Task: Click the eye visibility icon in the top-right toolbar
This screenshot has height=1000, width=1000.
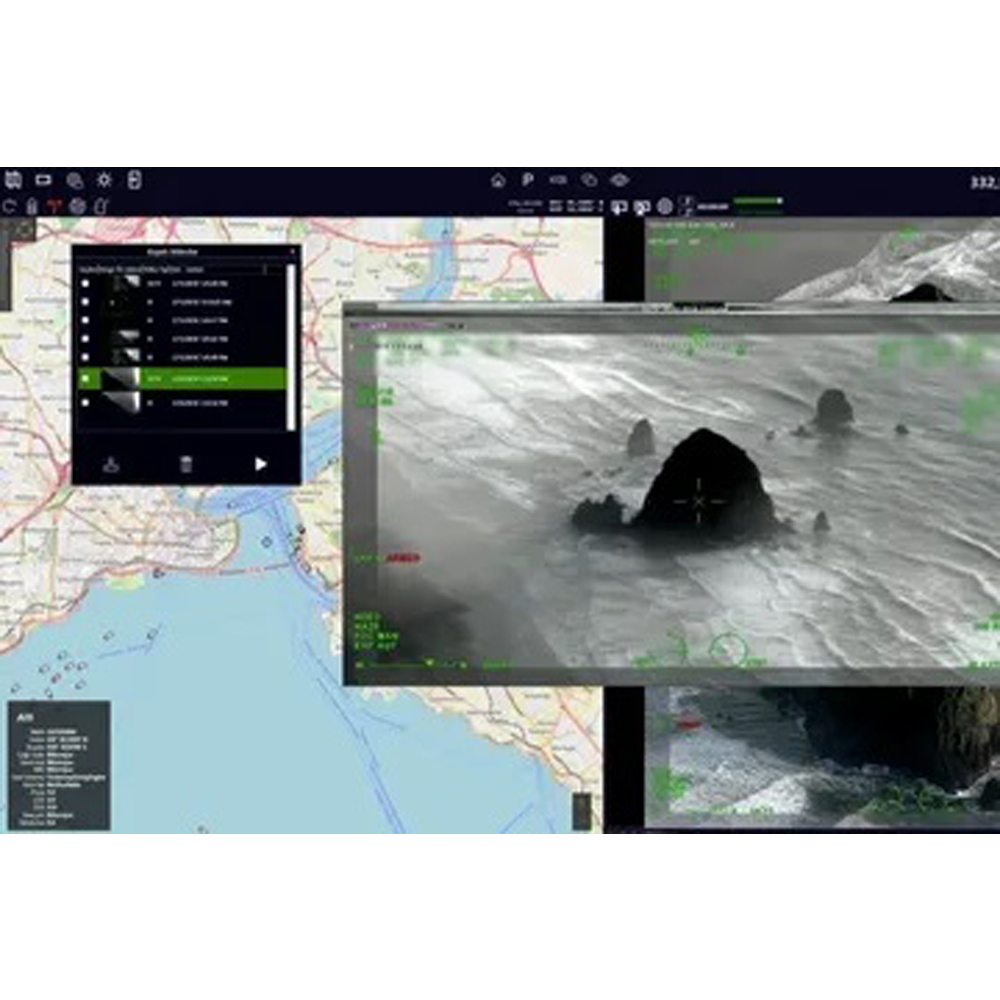Action: pyautogui.click(x=619, y=180)
